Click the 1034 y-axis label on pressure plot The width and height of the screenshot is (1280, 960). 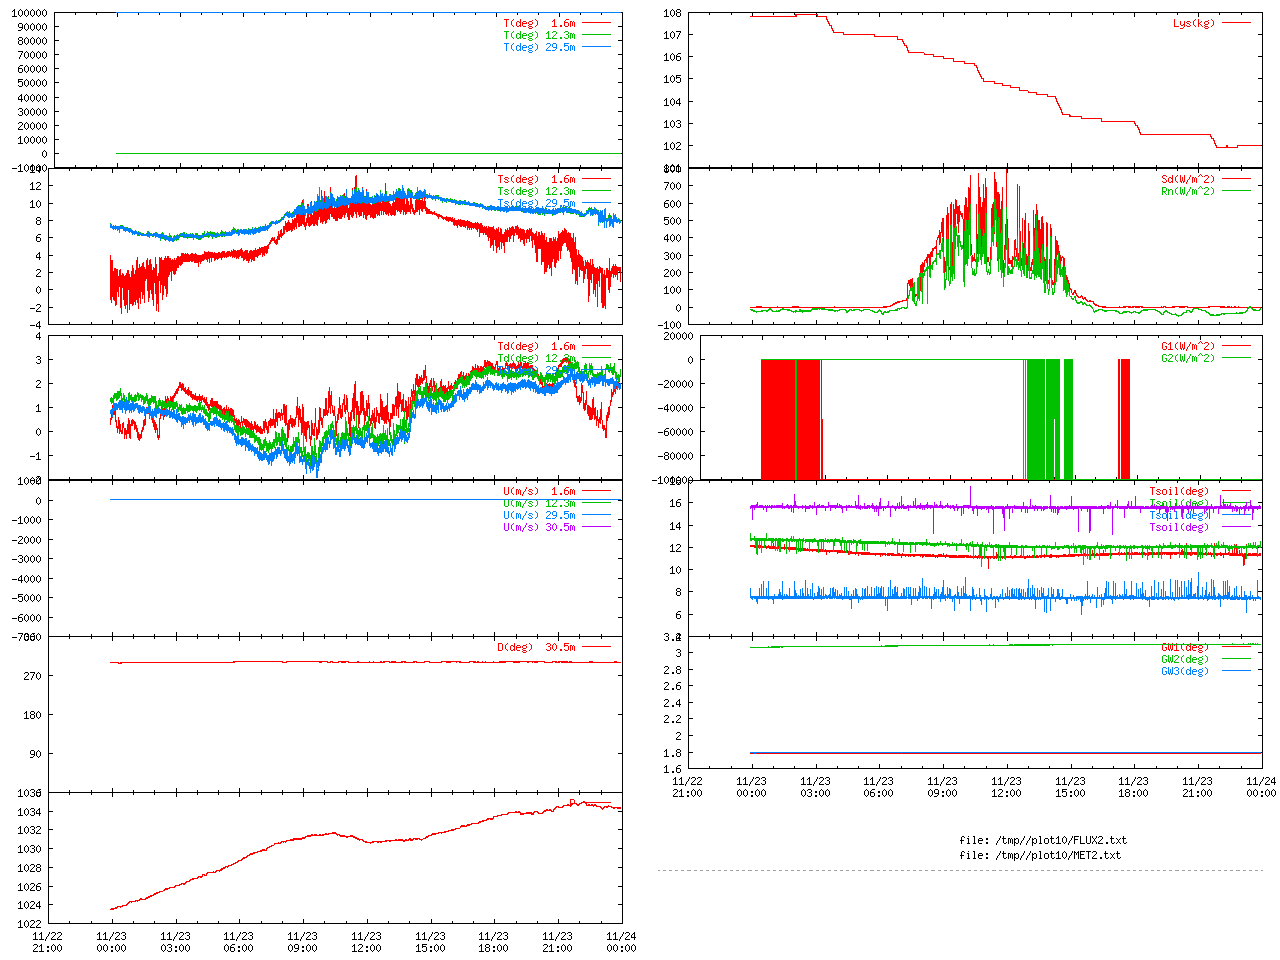[29, 812]
